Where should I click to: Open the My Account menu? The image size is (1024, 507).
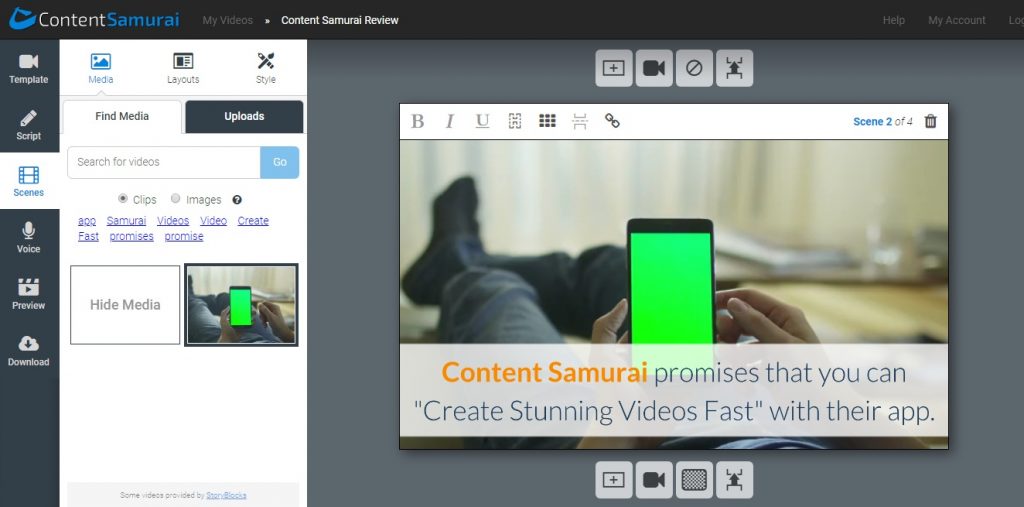click(957, 20)
